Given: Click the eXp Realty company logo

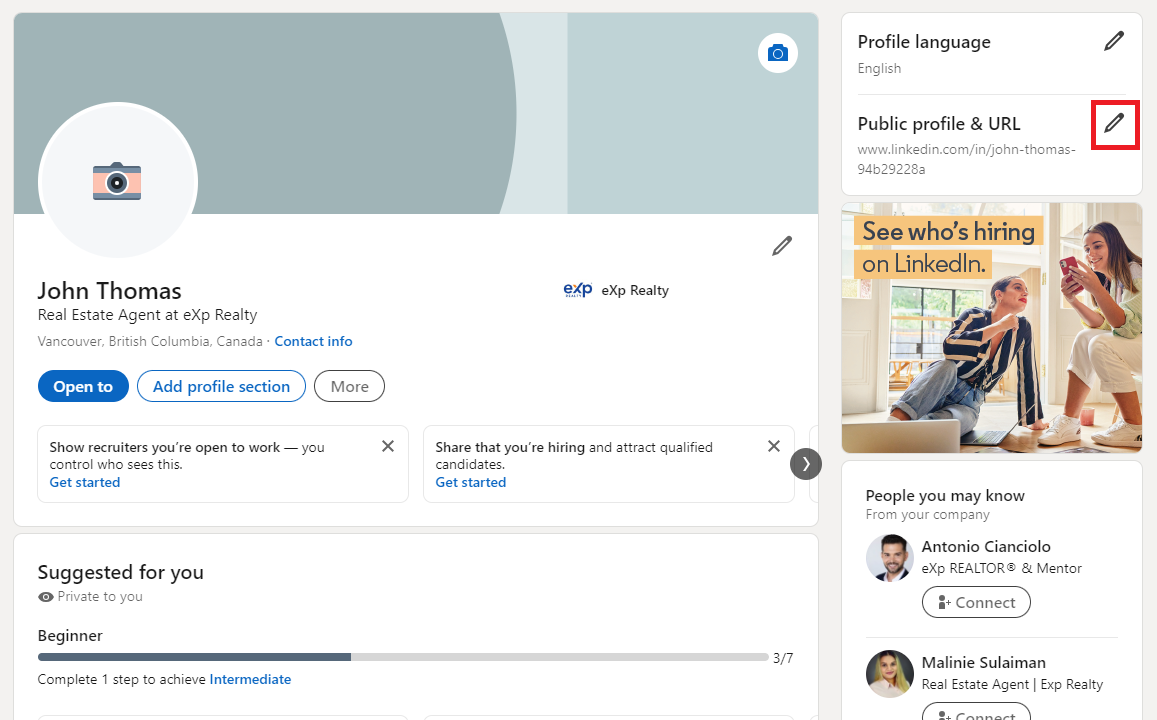Looking at the screenshot, I should (578, 290).
